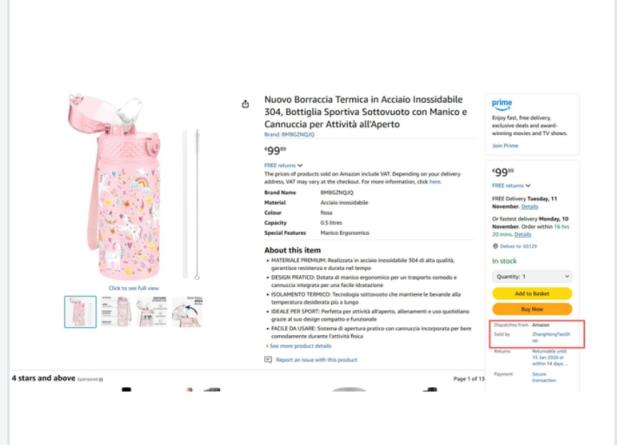Open the Join Prime link
The width and height of the screenshot is (617, 445).
(505, 146)
